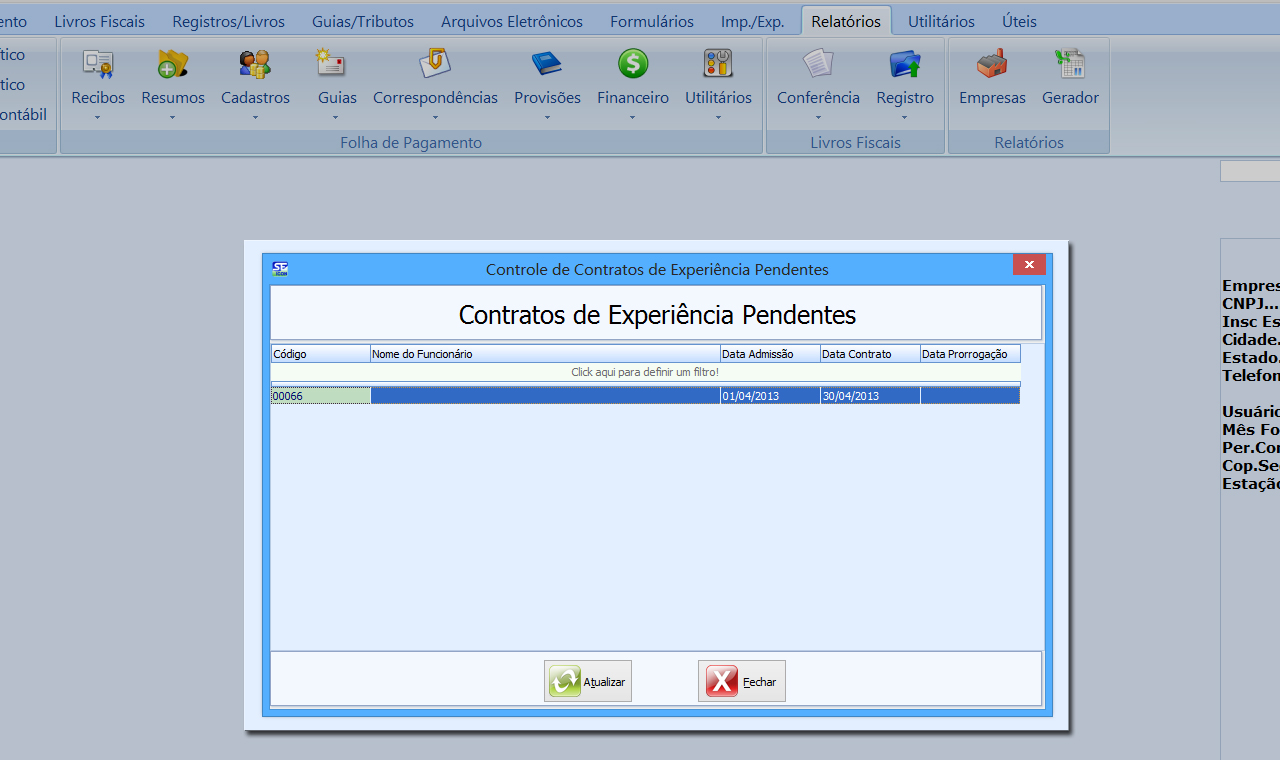Viewport: 1280px width, 760px height.
Task: Sort by the Data Admissão column header
Action: [770, 354]
